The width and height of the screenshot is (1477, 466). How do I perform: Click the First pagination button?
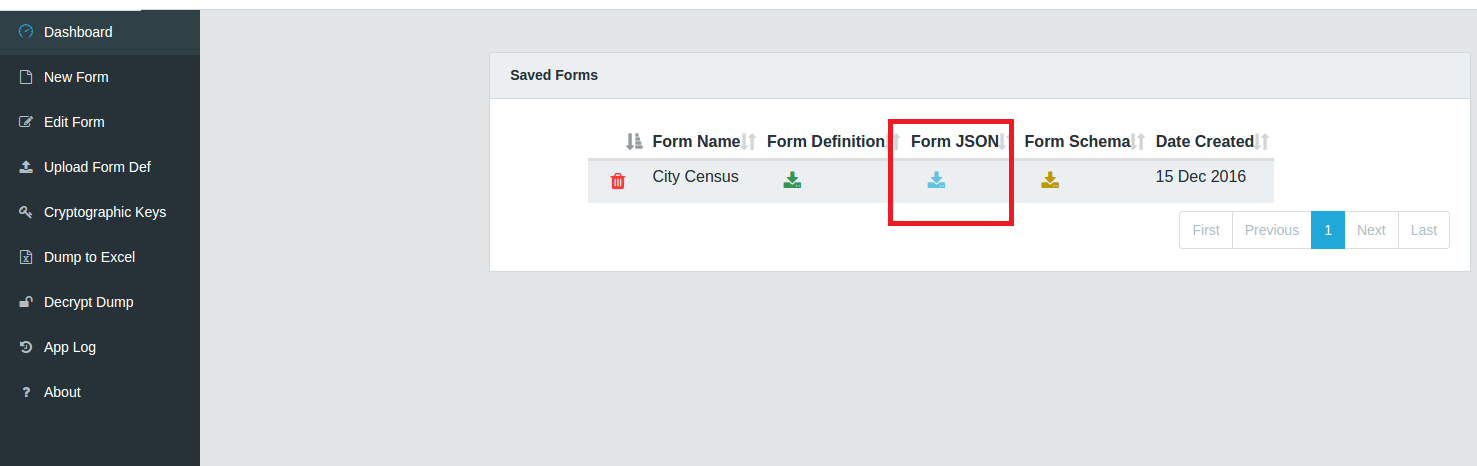click(1206, 230)
